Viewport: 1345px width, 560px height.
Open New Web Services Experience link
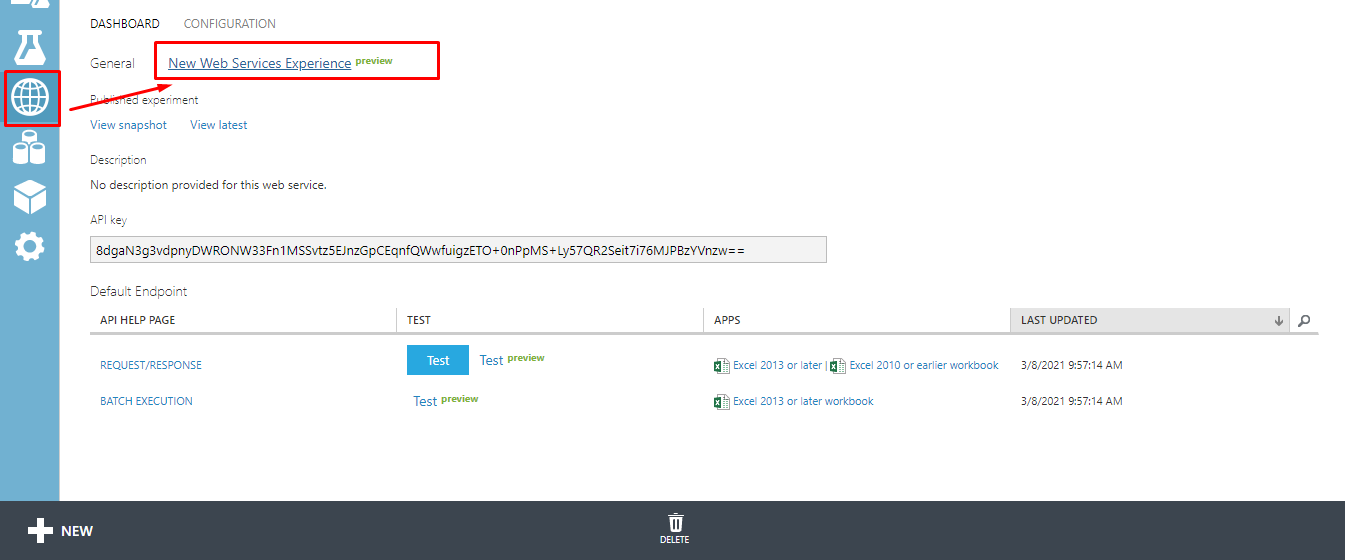[x=260, y=63]
